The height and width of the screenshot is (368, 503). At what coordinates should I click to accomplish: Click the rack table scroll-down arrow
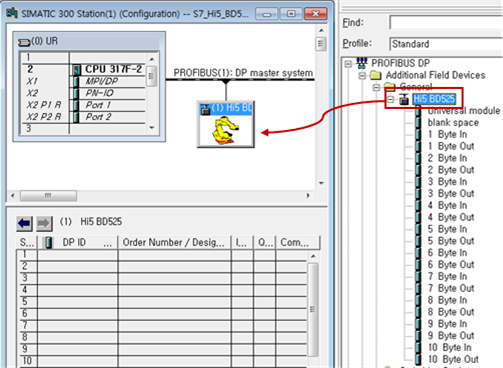pos(152,127)
